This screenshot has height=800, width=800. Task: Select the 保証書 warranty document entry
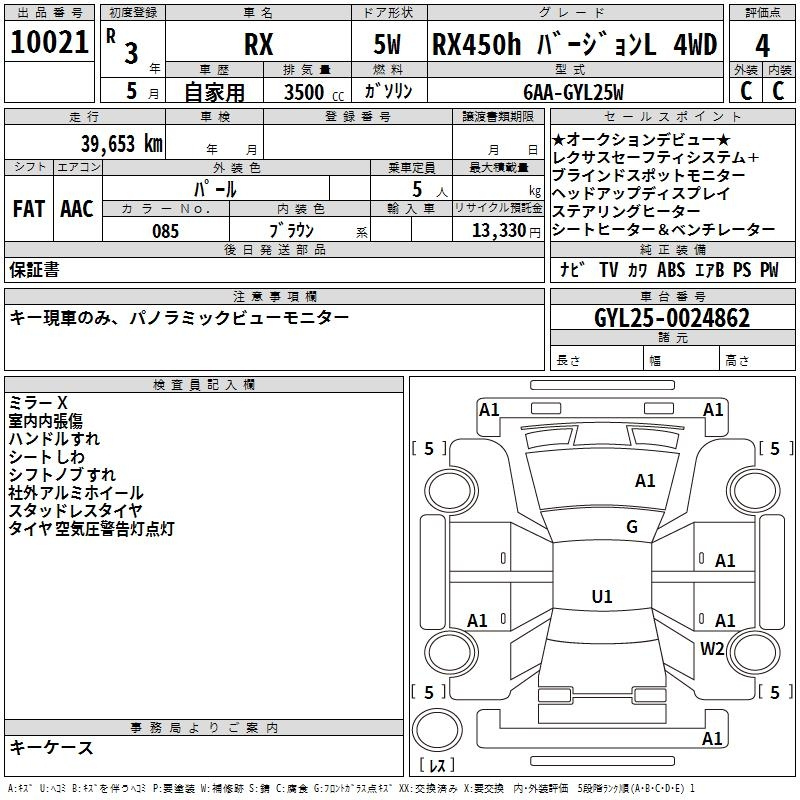coord(34,270)
